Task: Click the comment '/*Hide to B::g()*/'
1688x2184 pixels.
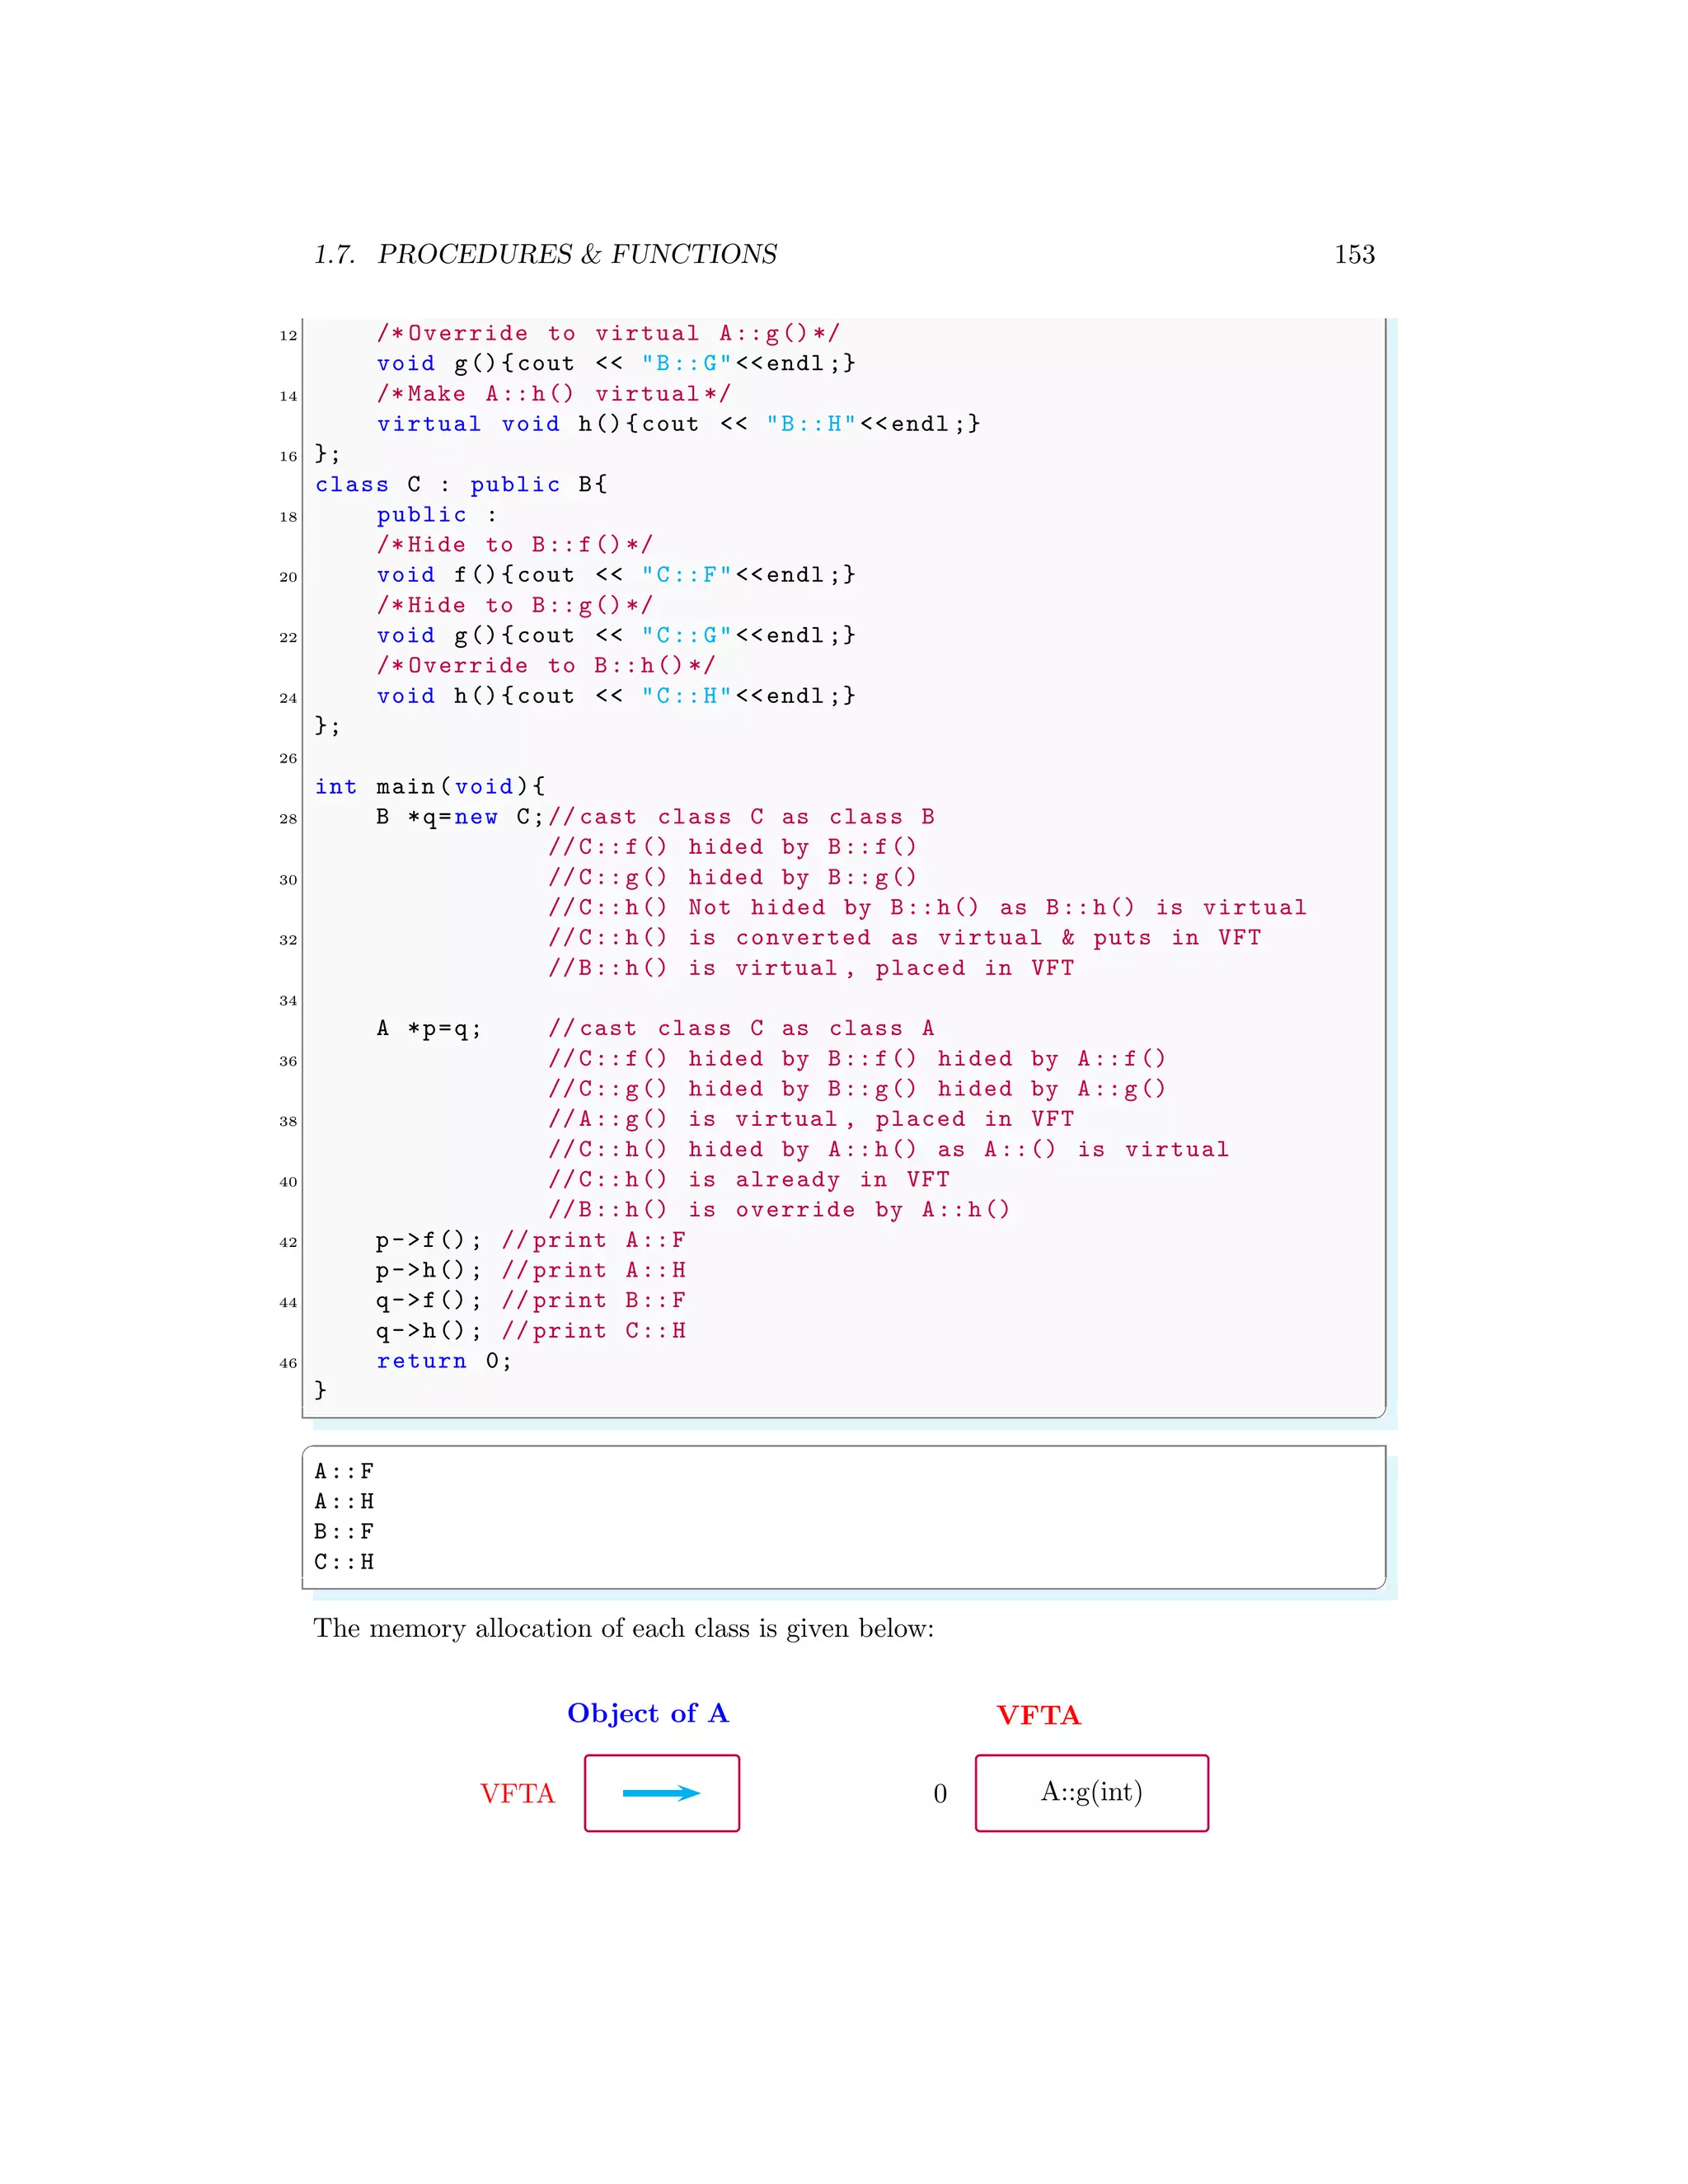Action: point(515,605)
